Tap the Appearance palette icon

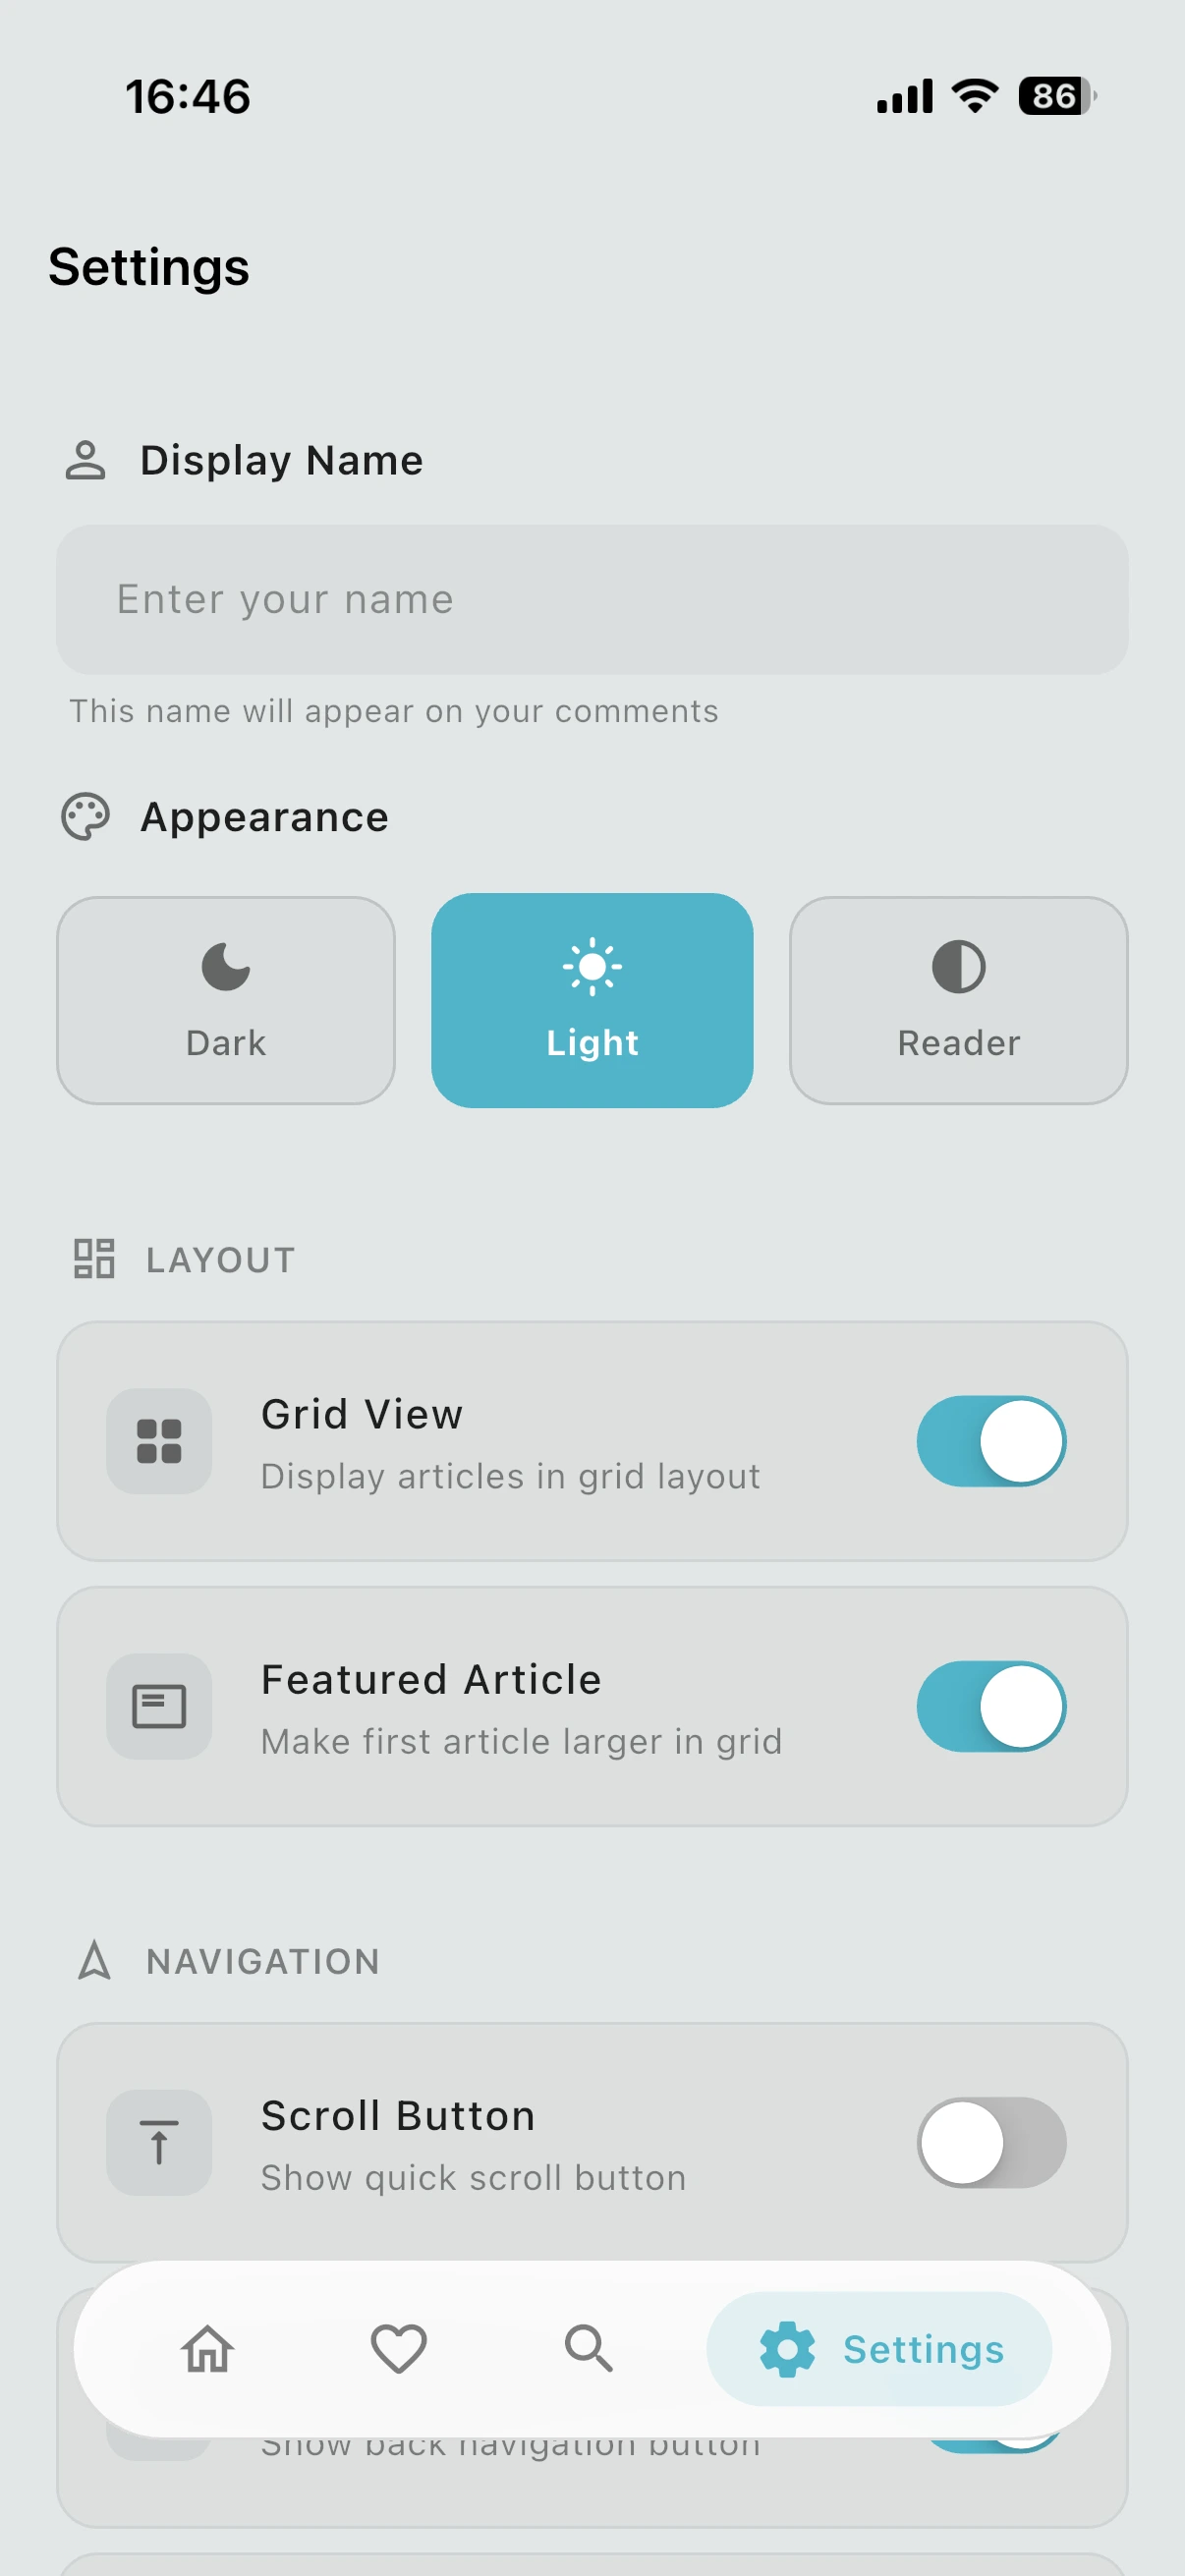coord(85,817)
